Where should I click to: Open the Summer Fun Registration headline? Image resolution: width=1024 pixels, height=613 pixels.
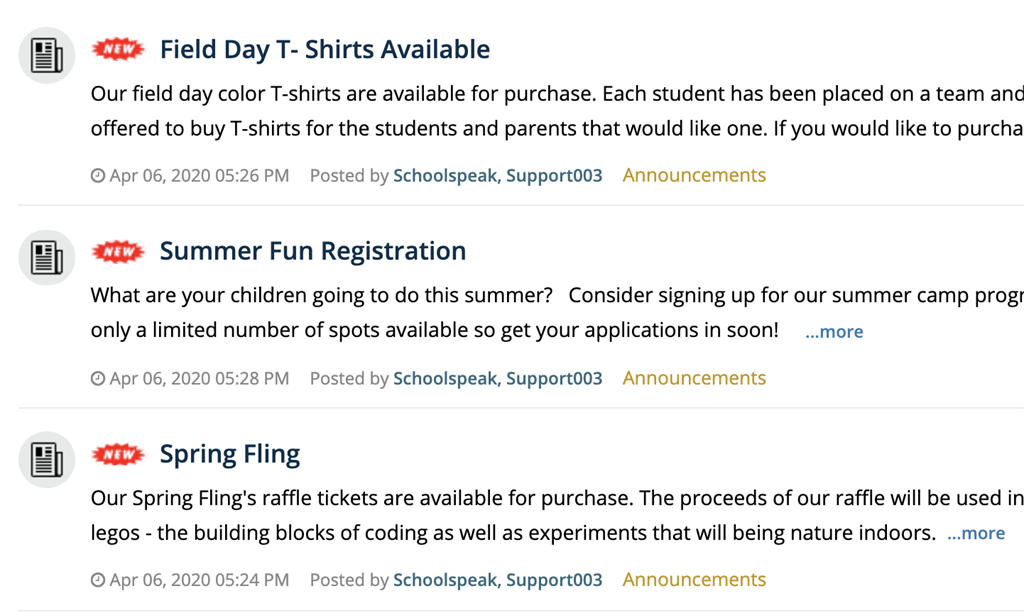coord(312,251)
